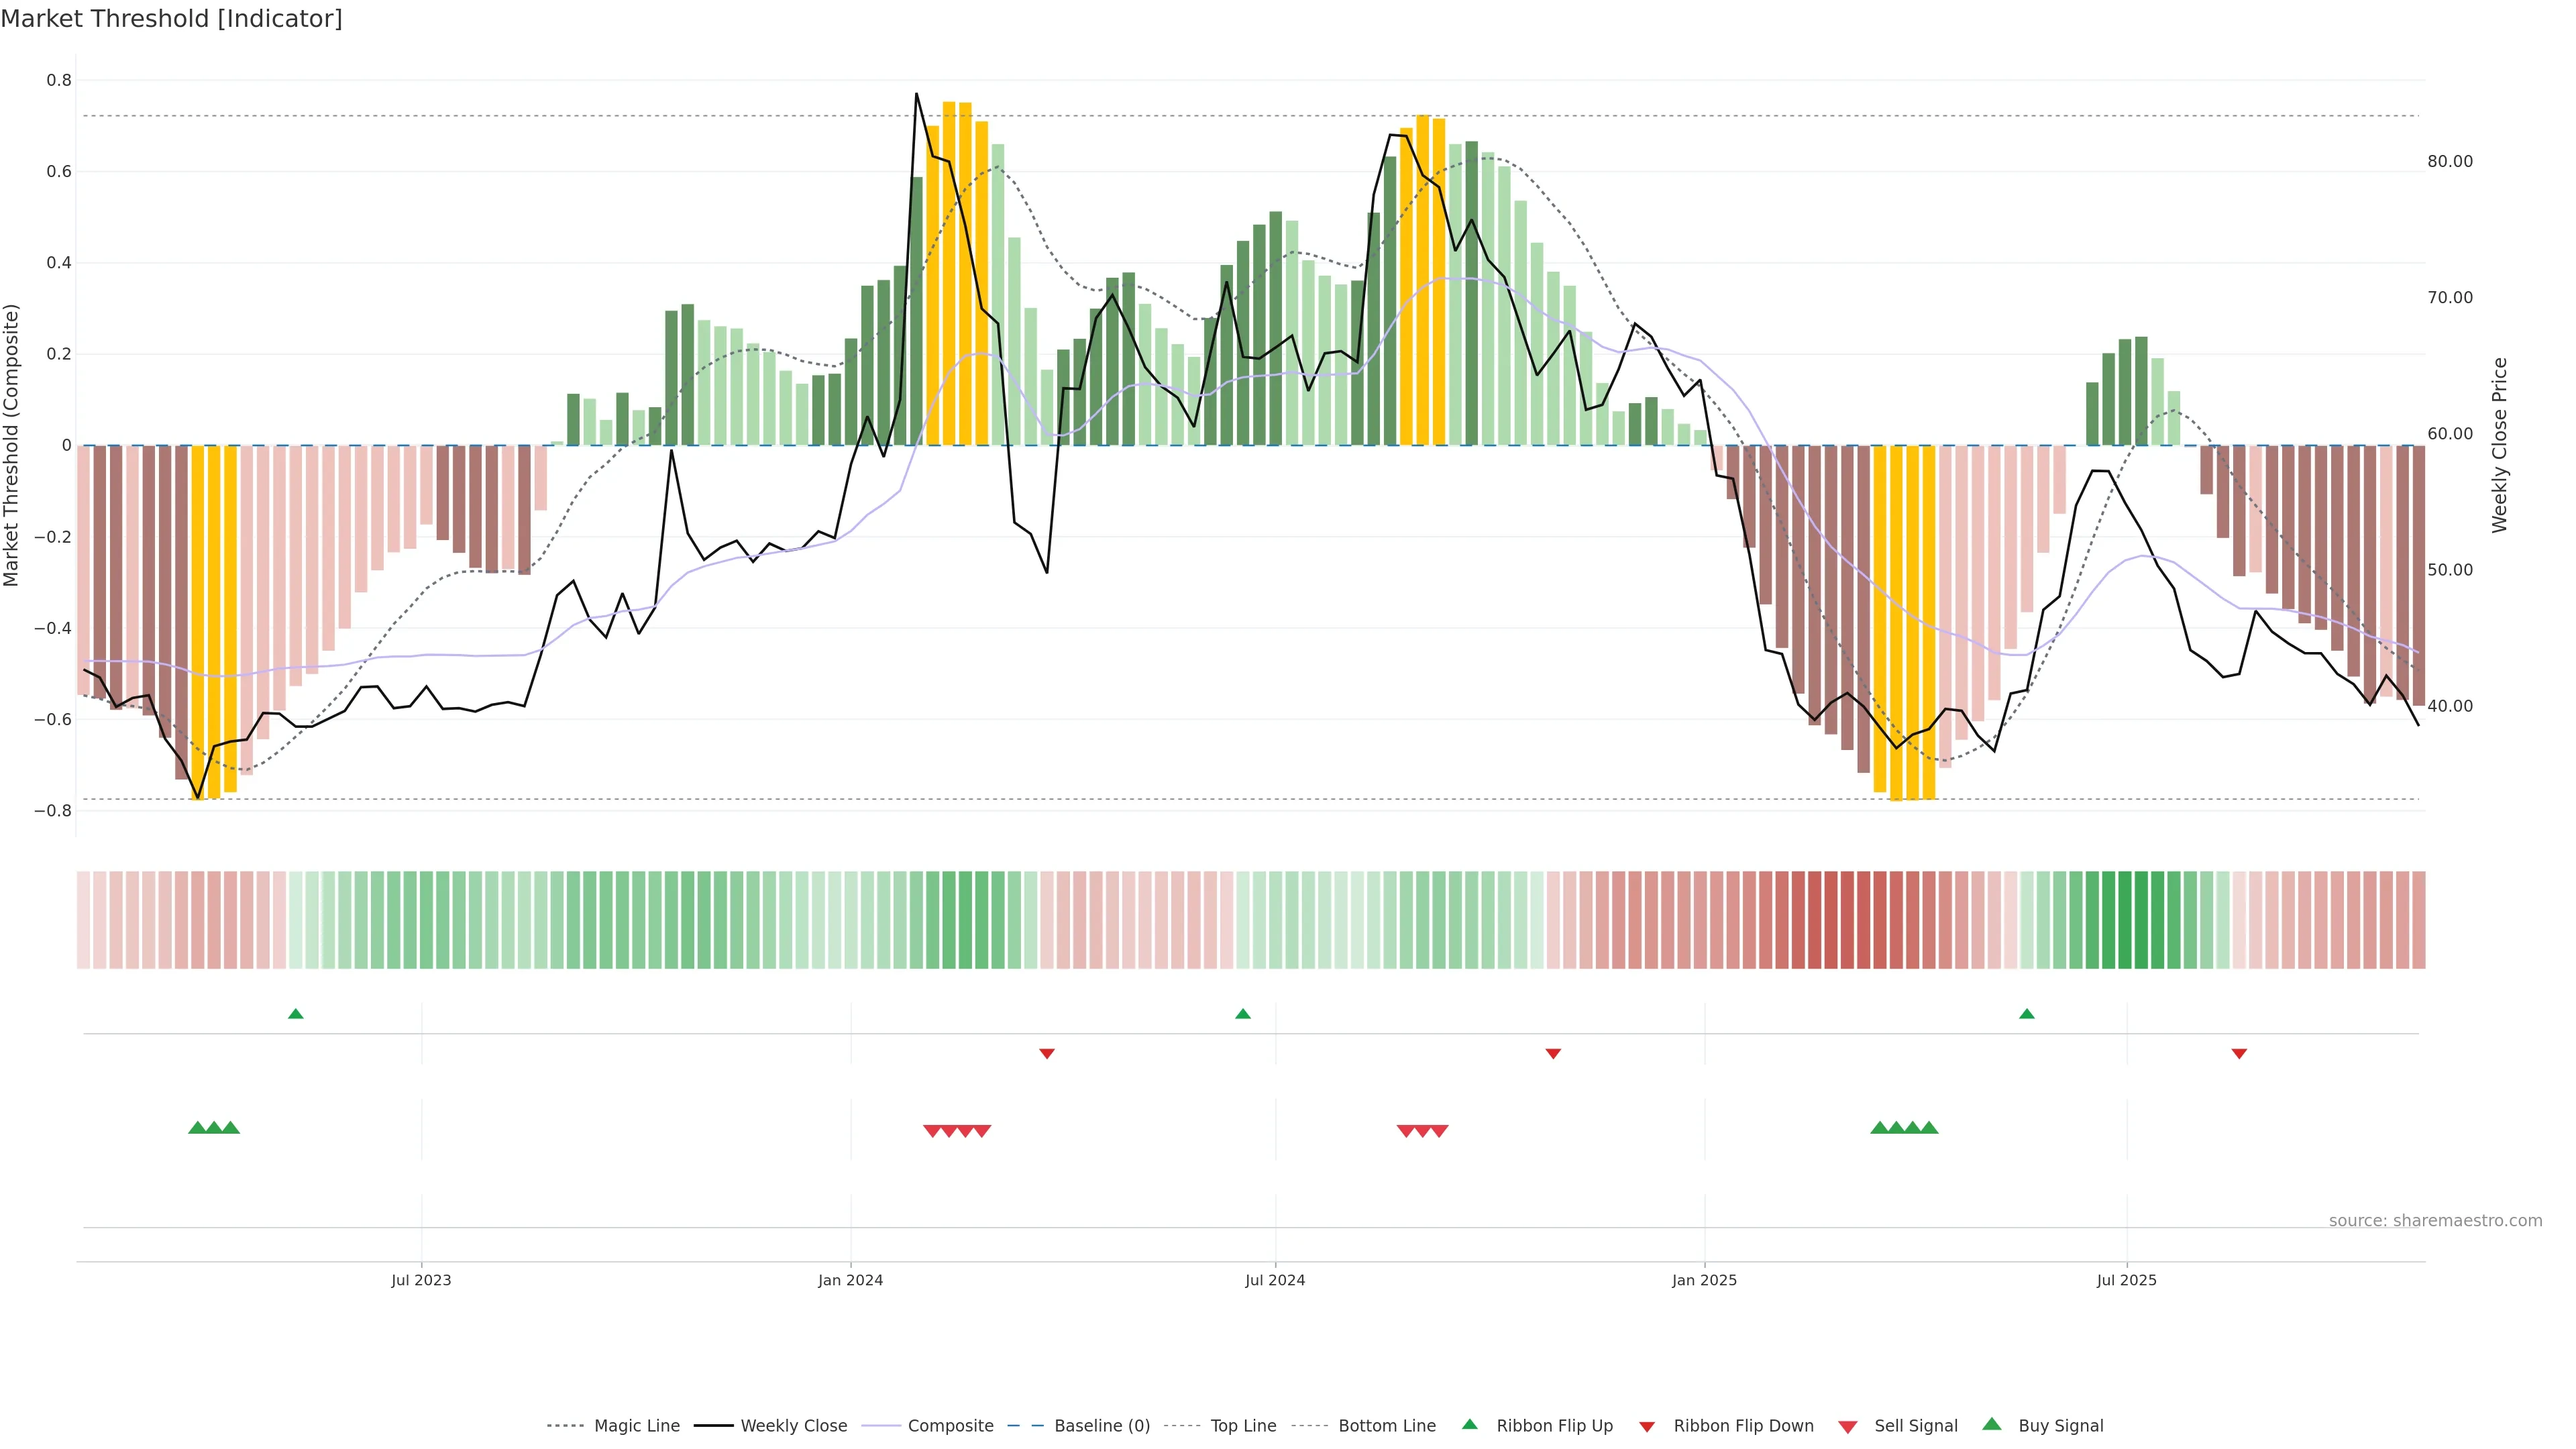Click the Buy Signal legend green triangle icon

tap(1991, 1424)
